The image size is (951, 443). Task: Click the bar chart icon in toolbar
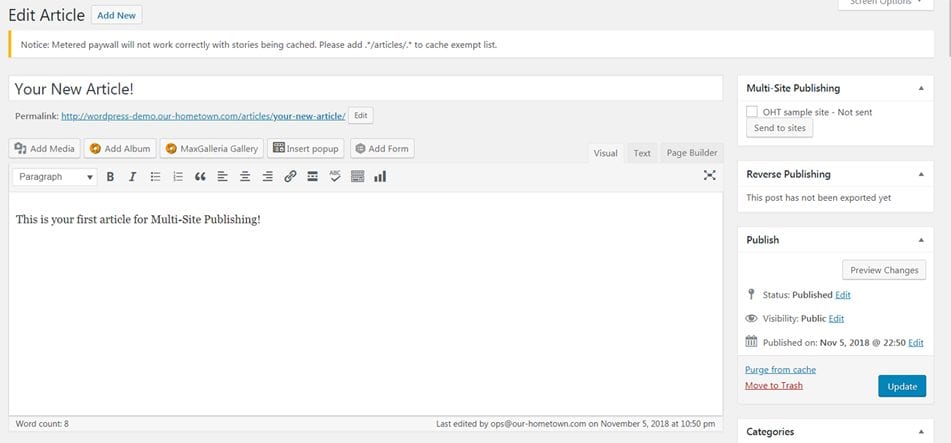(380, 177)
